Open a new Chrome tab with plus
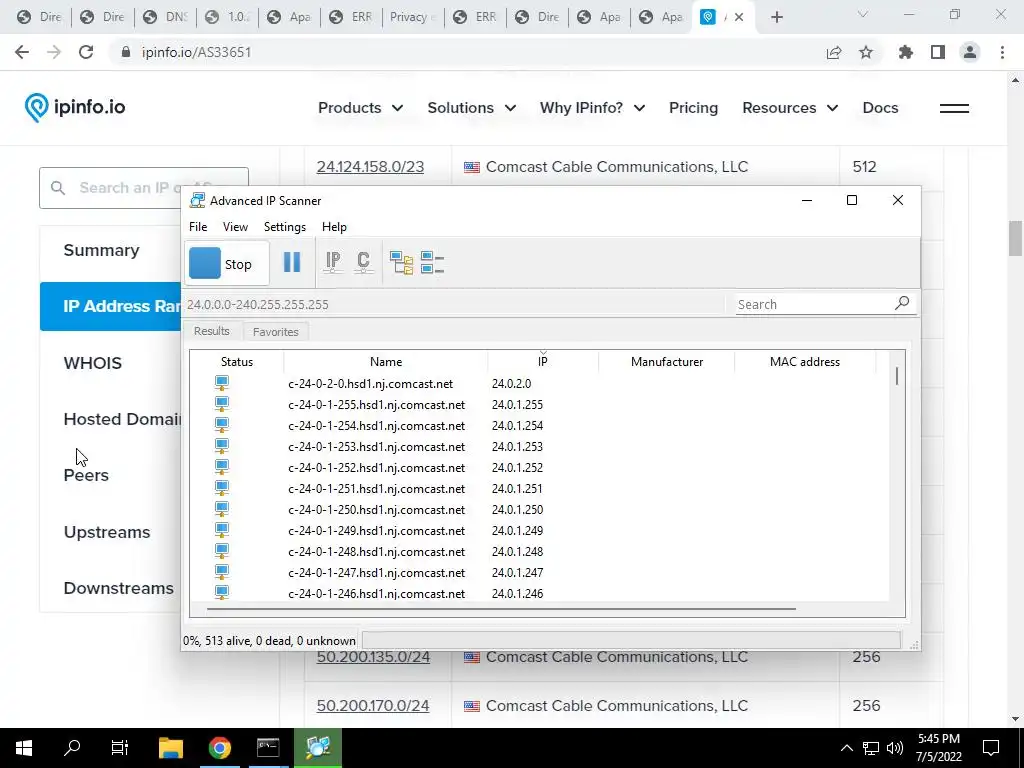 click(x=776, y=17)
